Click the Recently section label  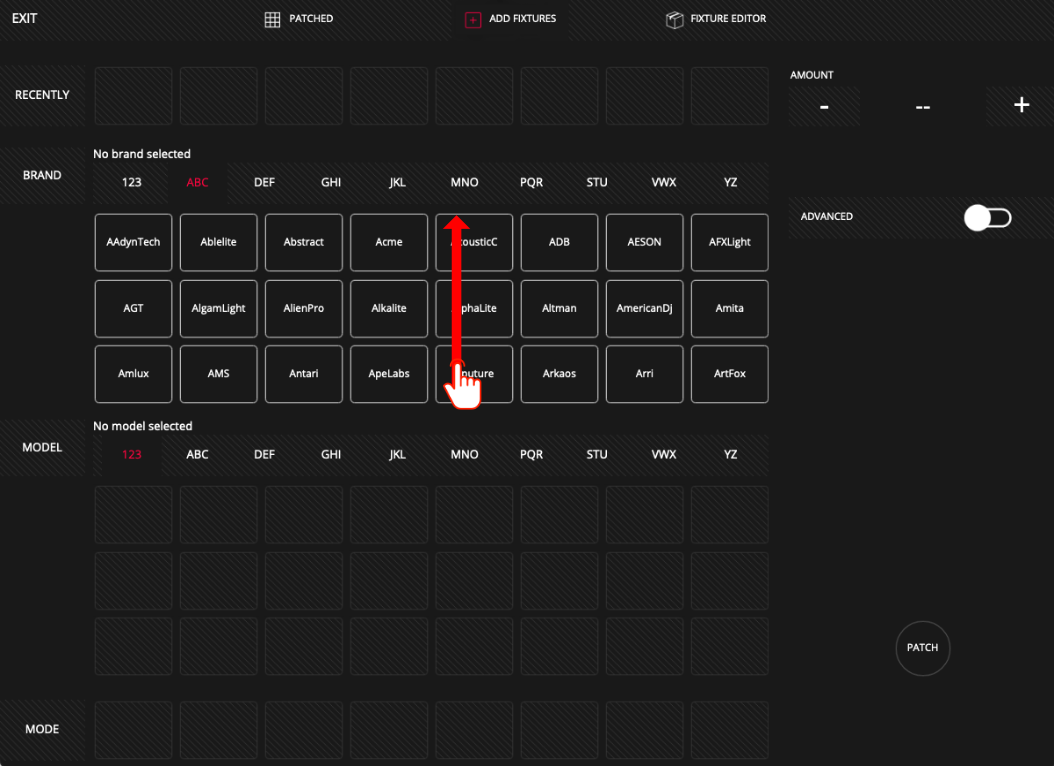pos(42,95)
